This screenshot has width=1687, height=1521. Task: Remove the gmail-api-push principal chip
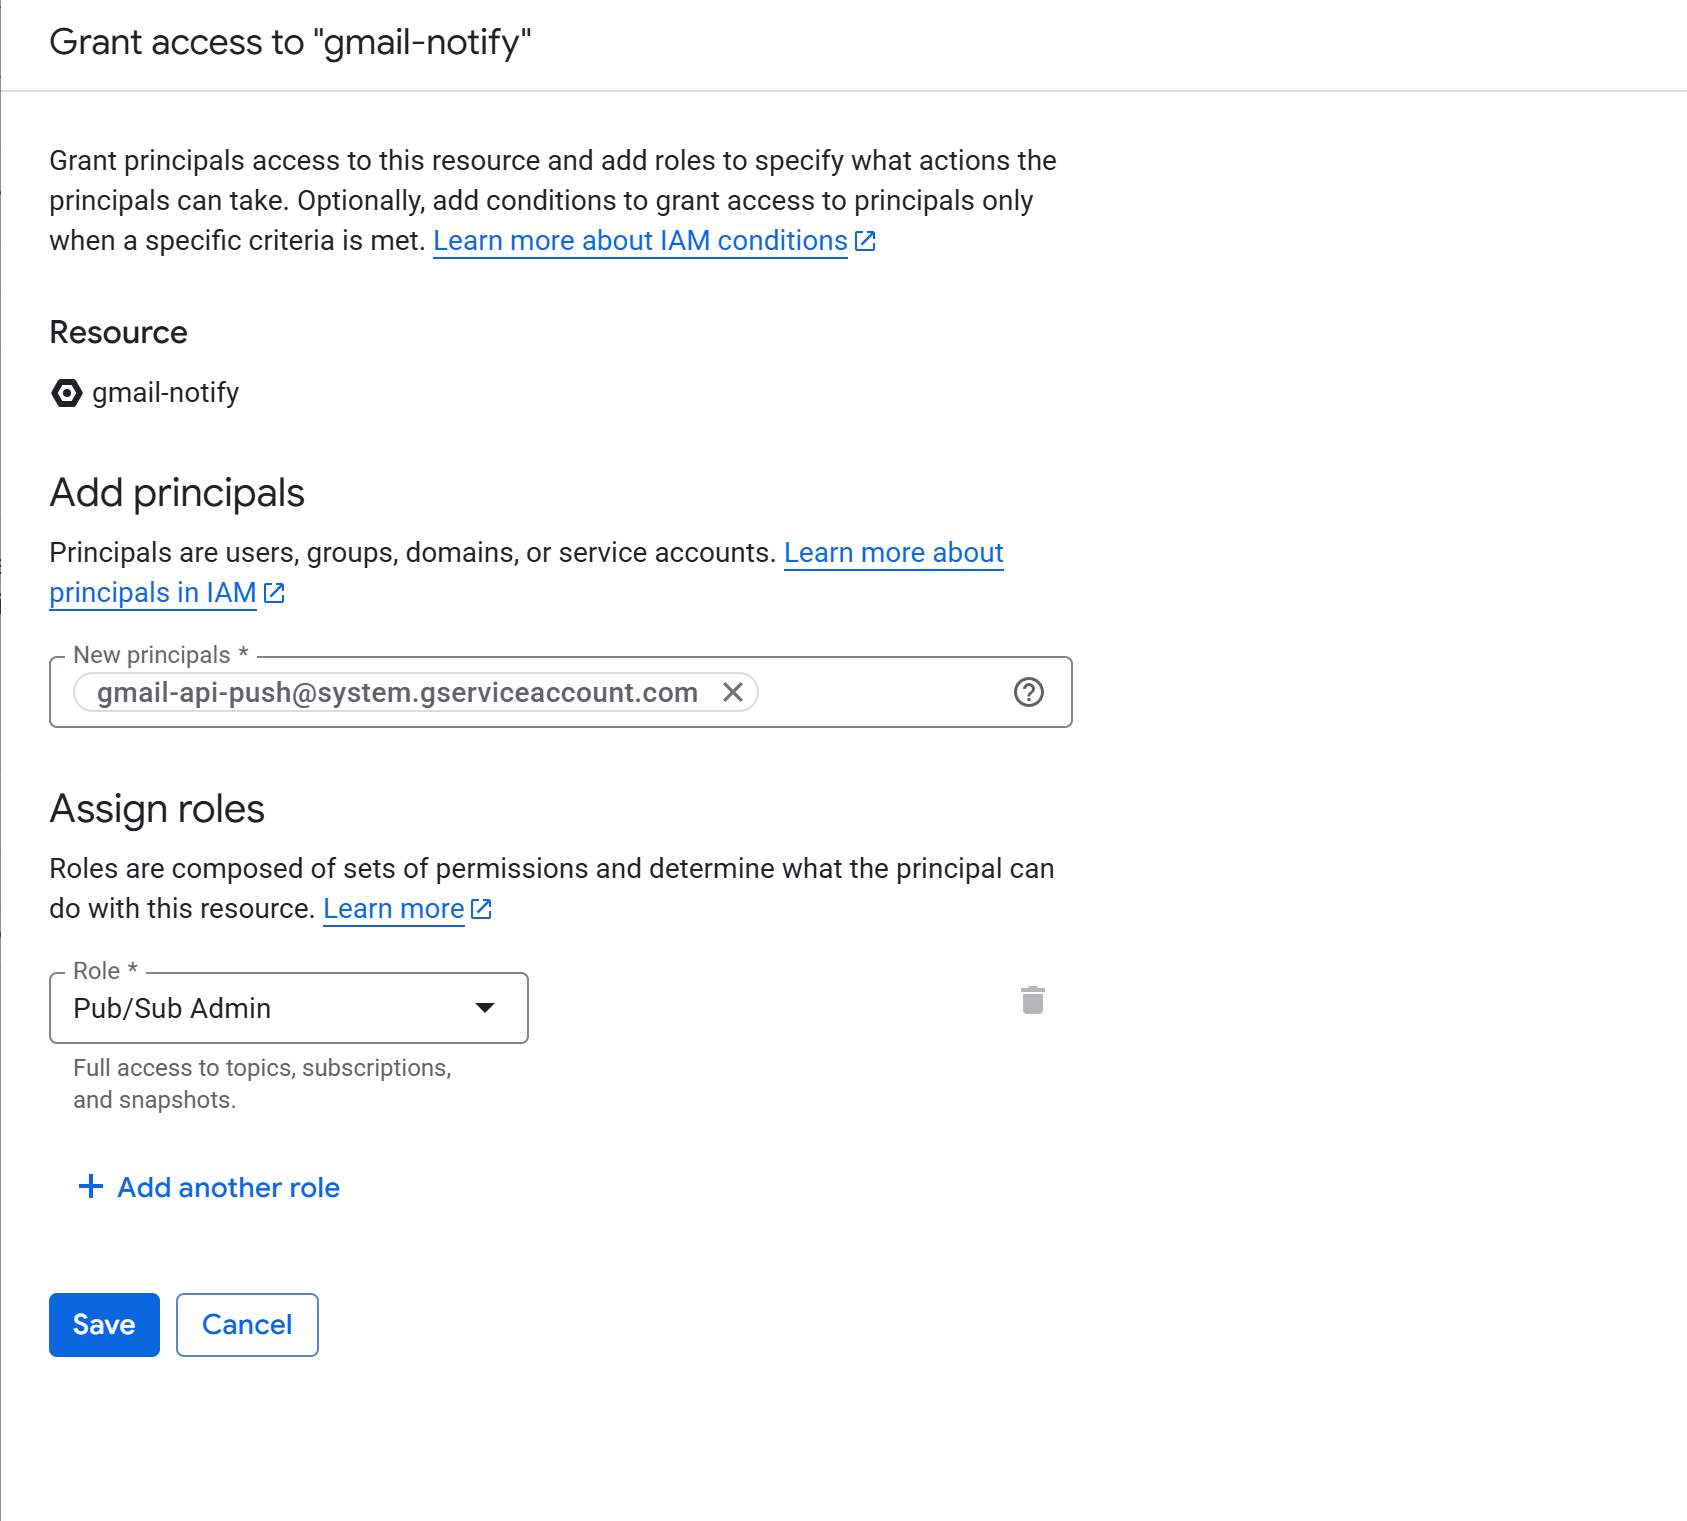click(x=733, y=692)
